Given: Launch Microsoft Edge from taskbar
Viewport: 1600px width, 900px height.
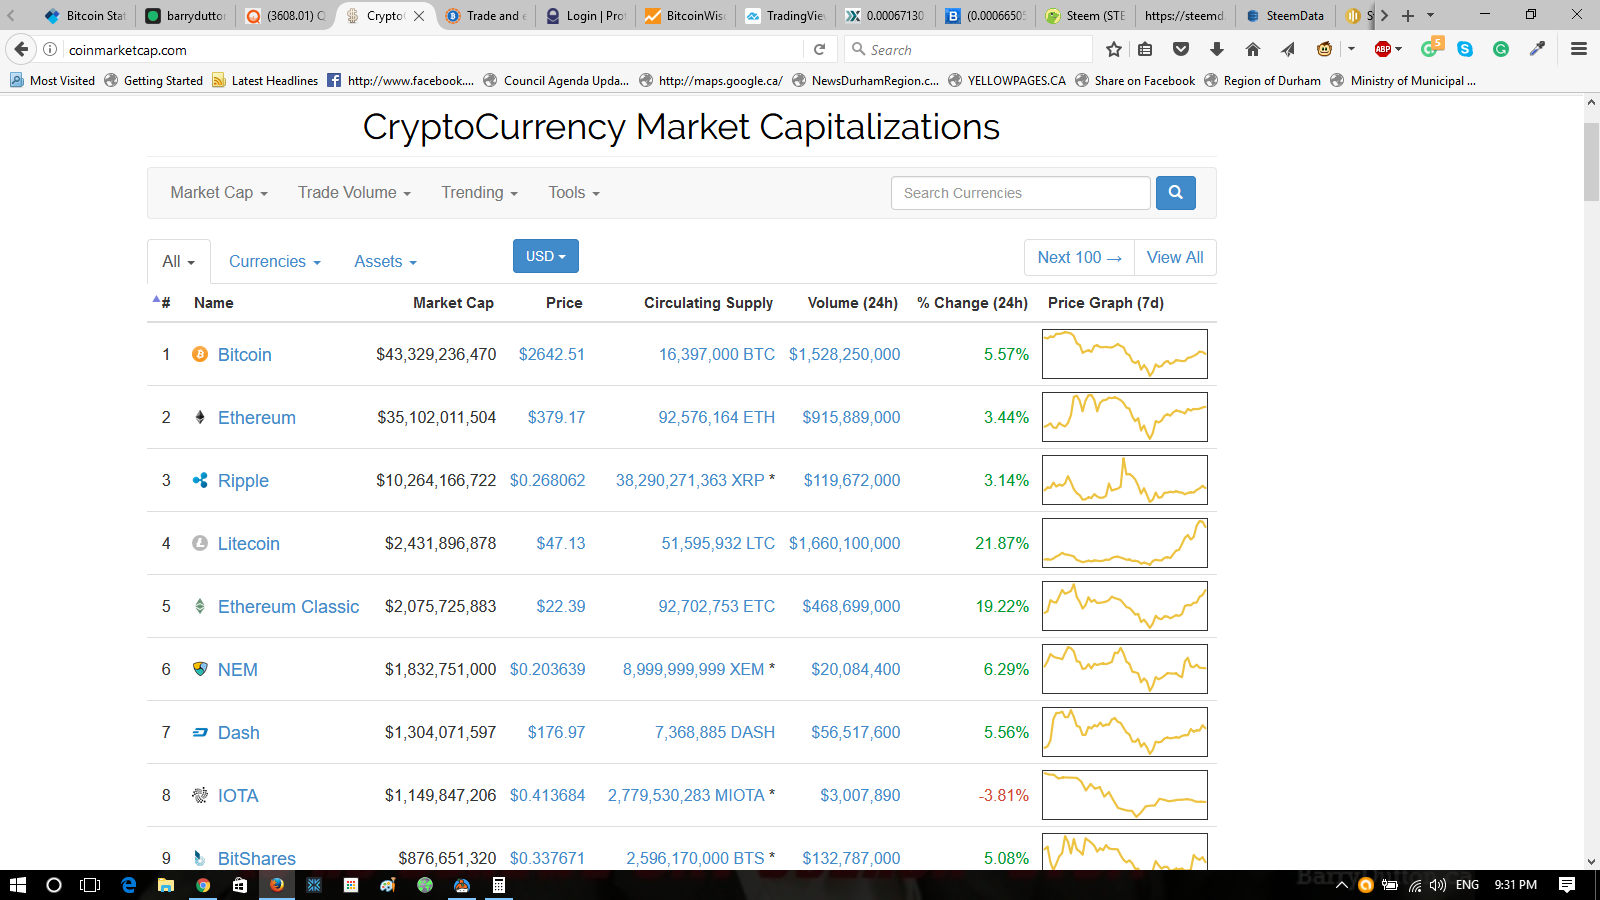Looking at the screenshot, I should pyautogui.click(x=129, y=885).
